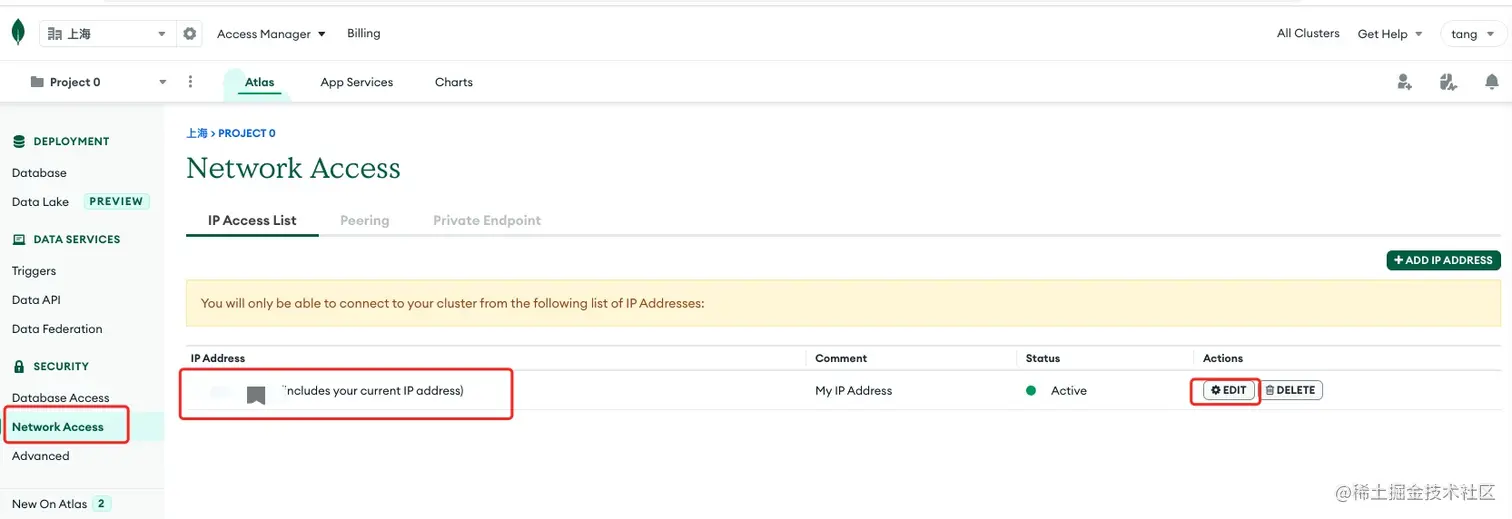Open the Billing page
This screenshot has width=1512, height=519.
click(364, 33)
